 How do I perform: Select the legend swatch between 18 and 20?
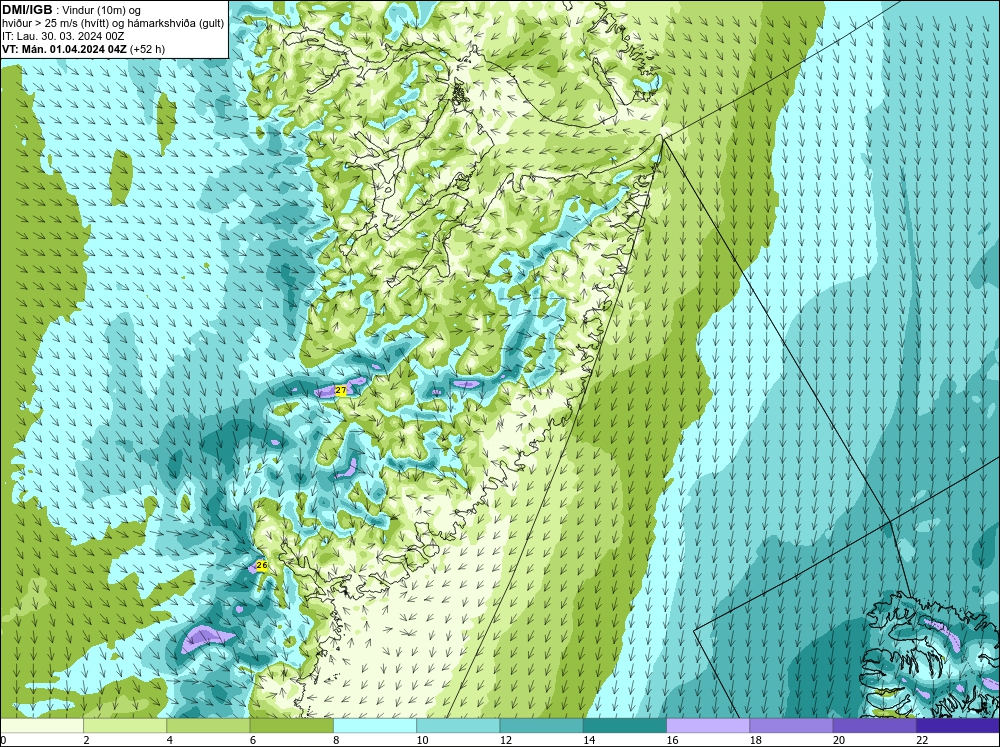click(x=791, y=725)
